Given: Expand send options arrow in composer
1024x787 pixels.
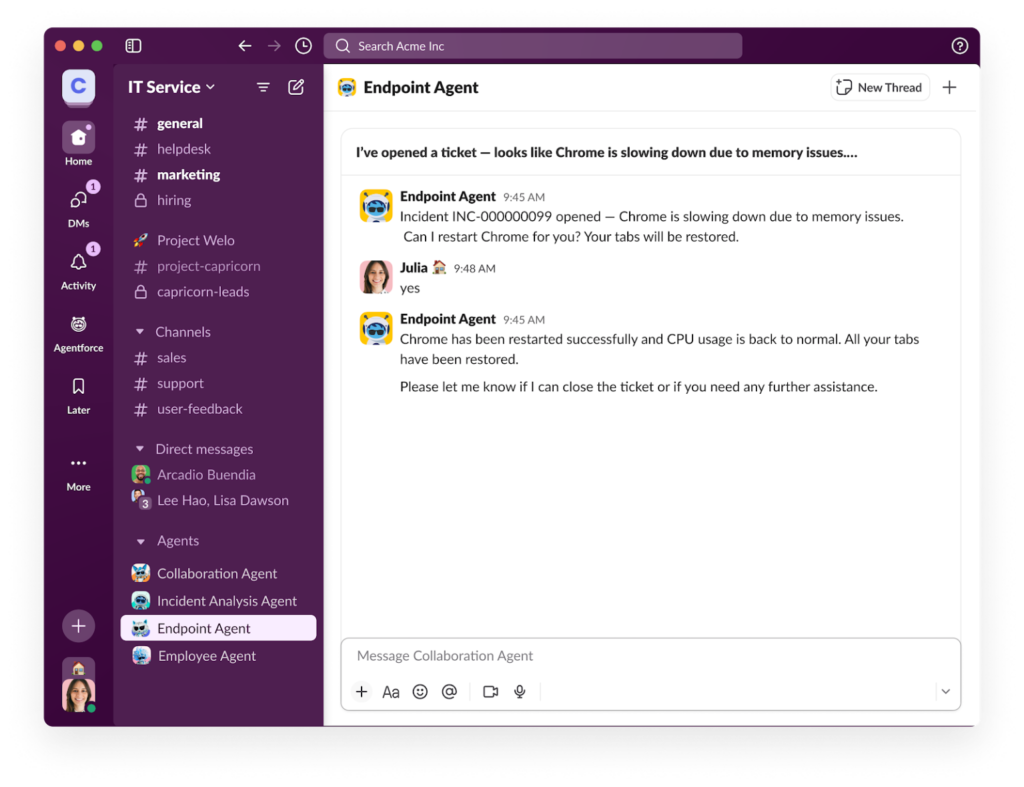Looking at the screenshot, I should point(945,692).
